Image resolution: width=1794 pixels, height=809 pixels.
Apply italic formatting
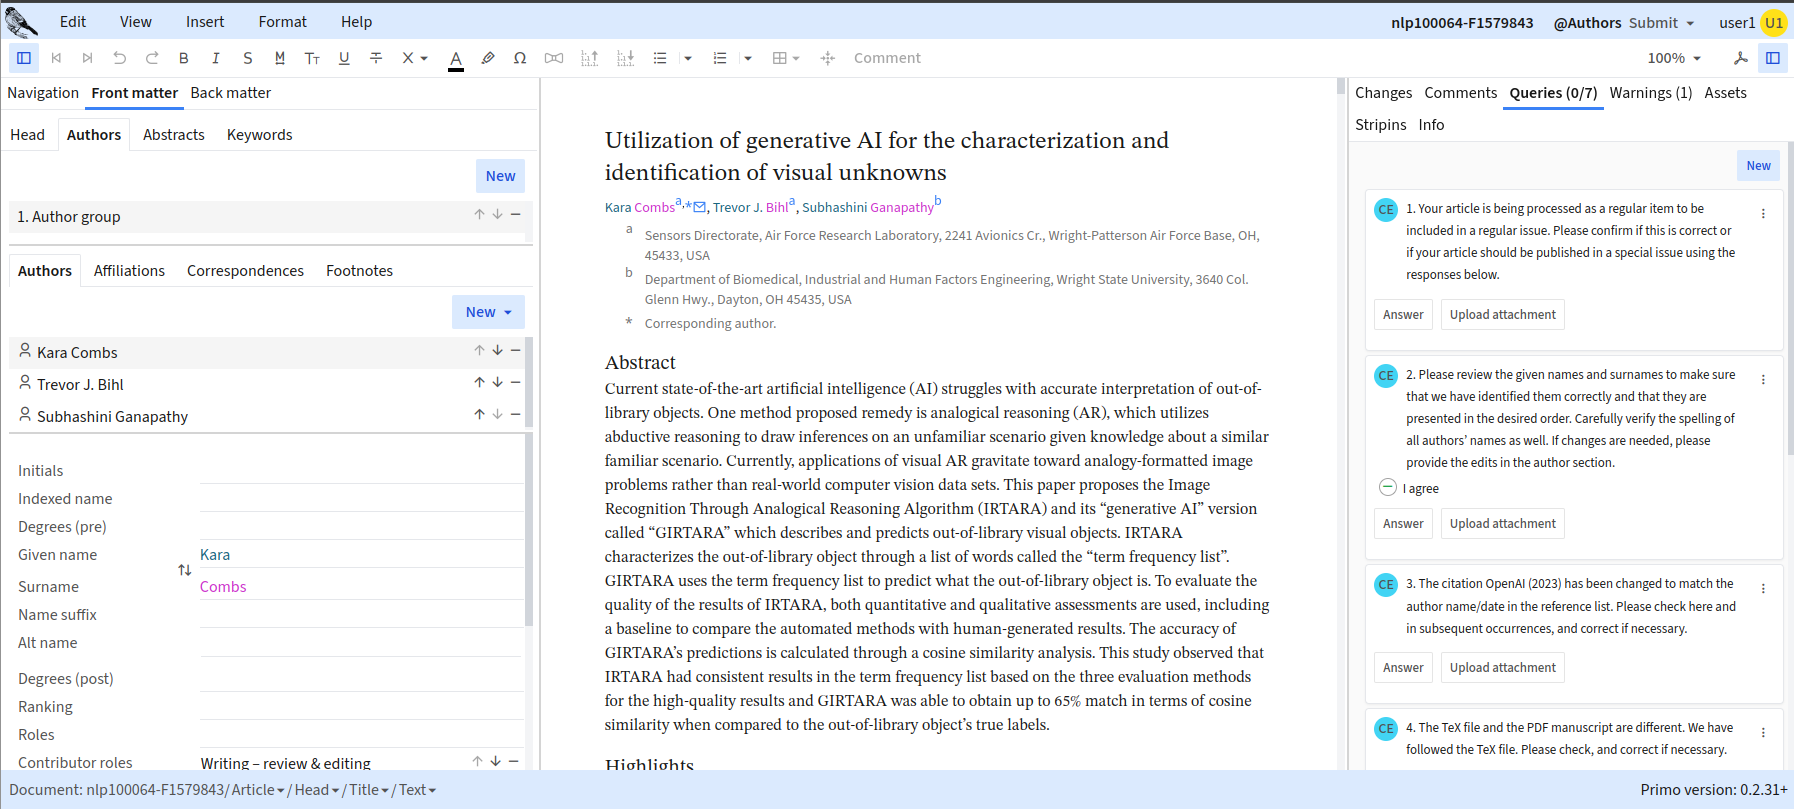[x=216, y=58]
